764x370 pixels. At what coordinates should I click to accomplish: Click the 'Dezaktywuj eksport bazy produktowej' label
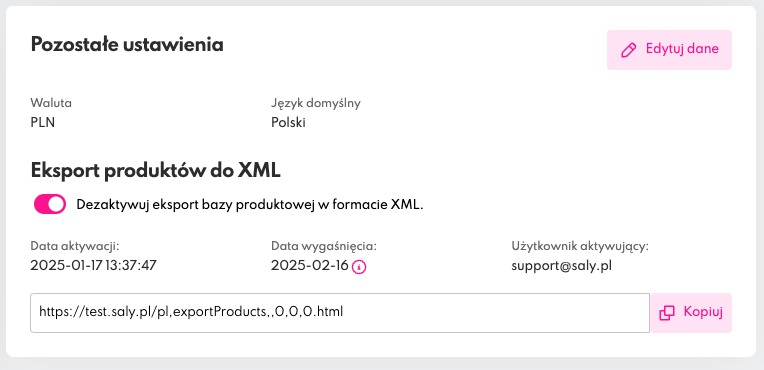(x=250, y=205)
